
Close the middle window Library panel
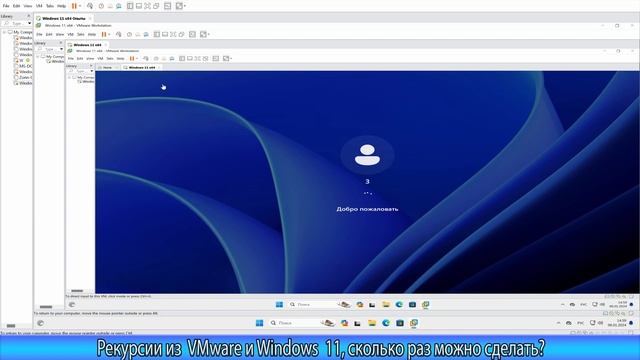pyautogui.click(x=61, y=43)
